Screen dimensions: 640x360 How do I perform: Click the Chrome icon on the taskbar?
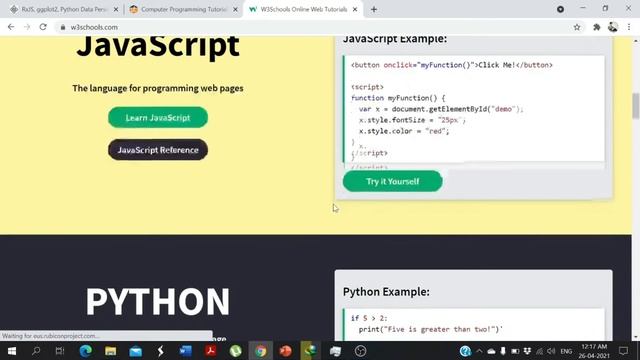tap(260, 351)
